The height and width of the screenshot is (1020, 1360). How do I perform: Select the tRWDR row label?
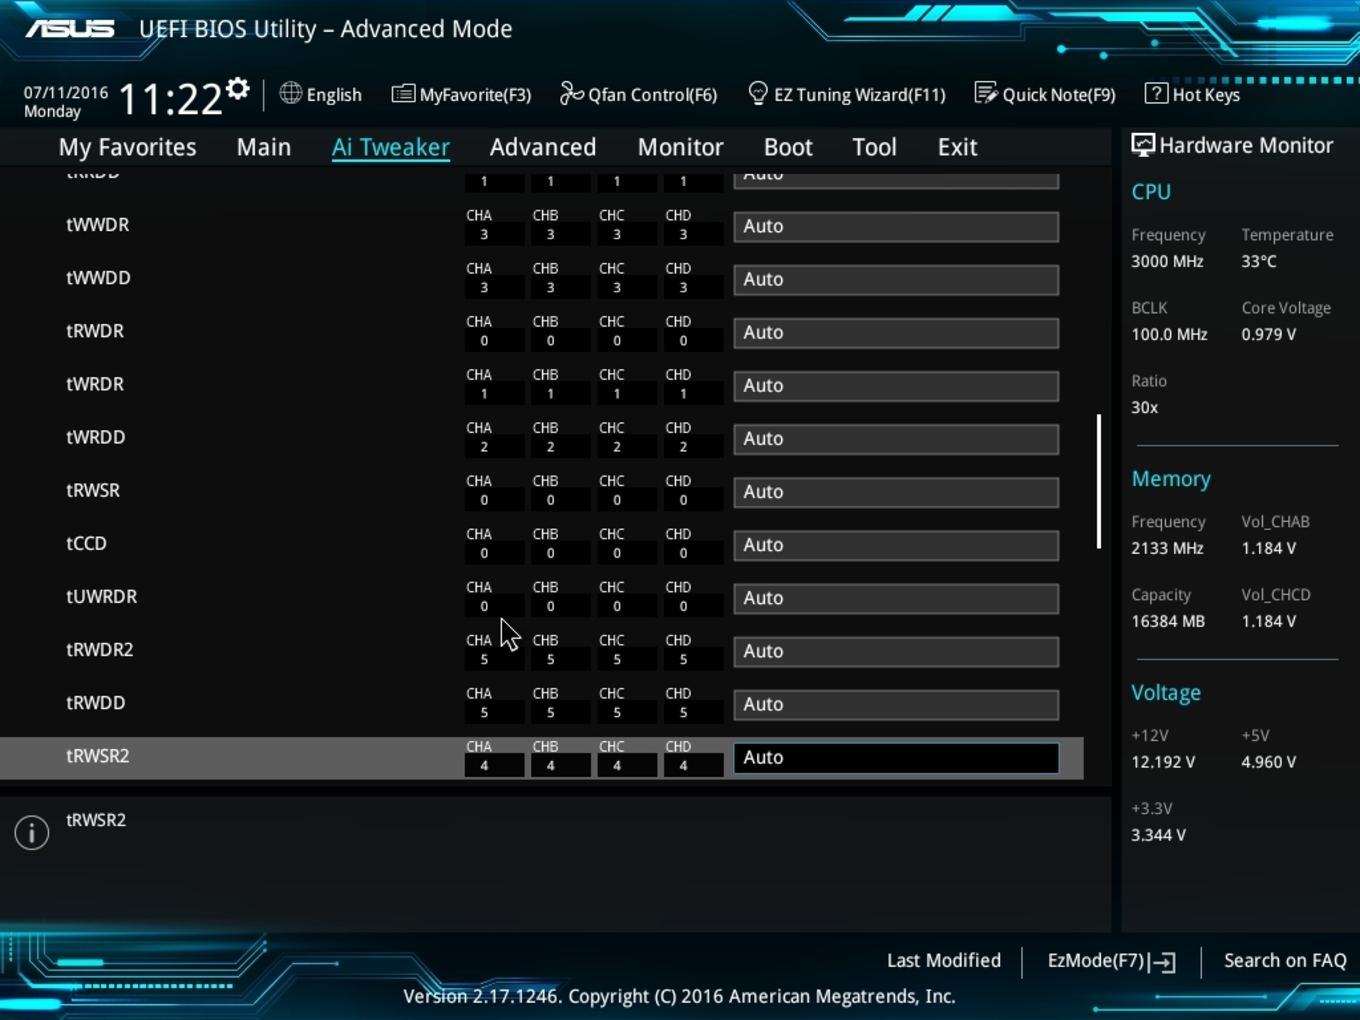coord(95,331)
